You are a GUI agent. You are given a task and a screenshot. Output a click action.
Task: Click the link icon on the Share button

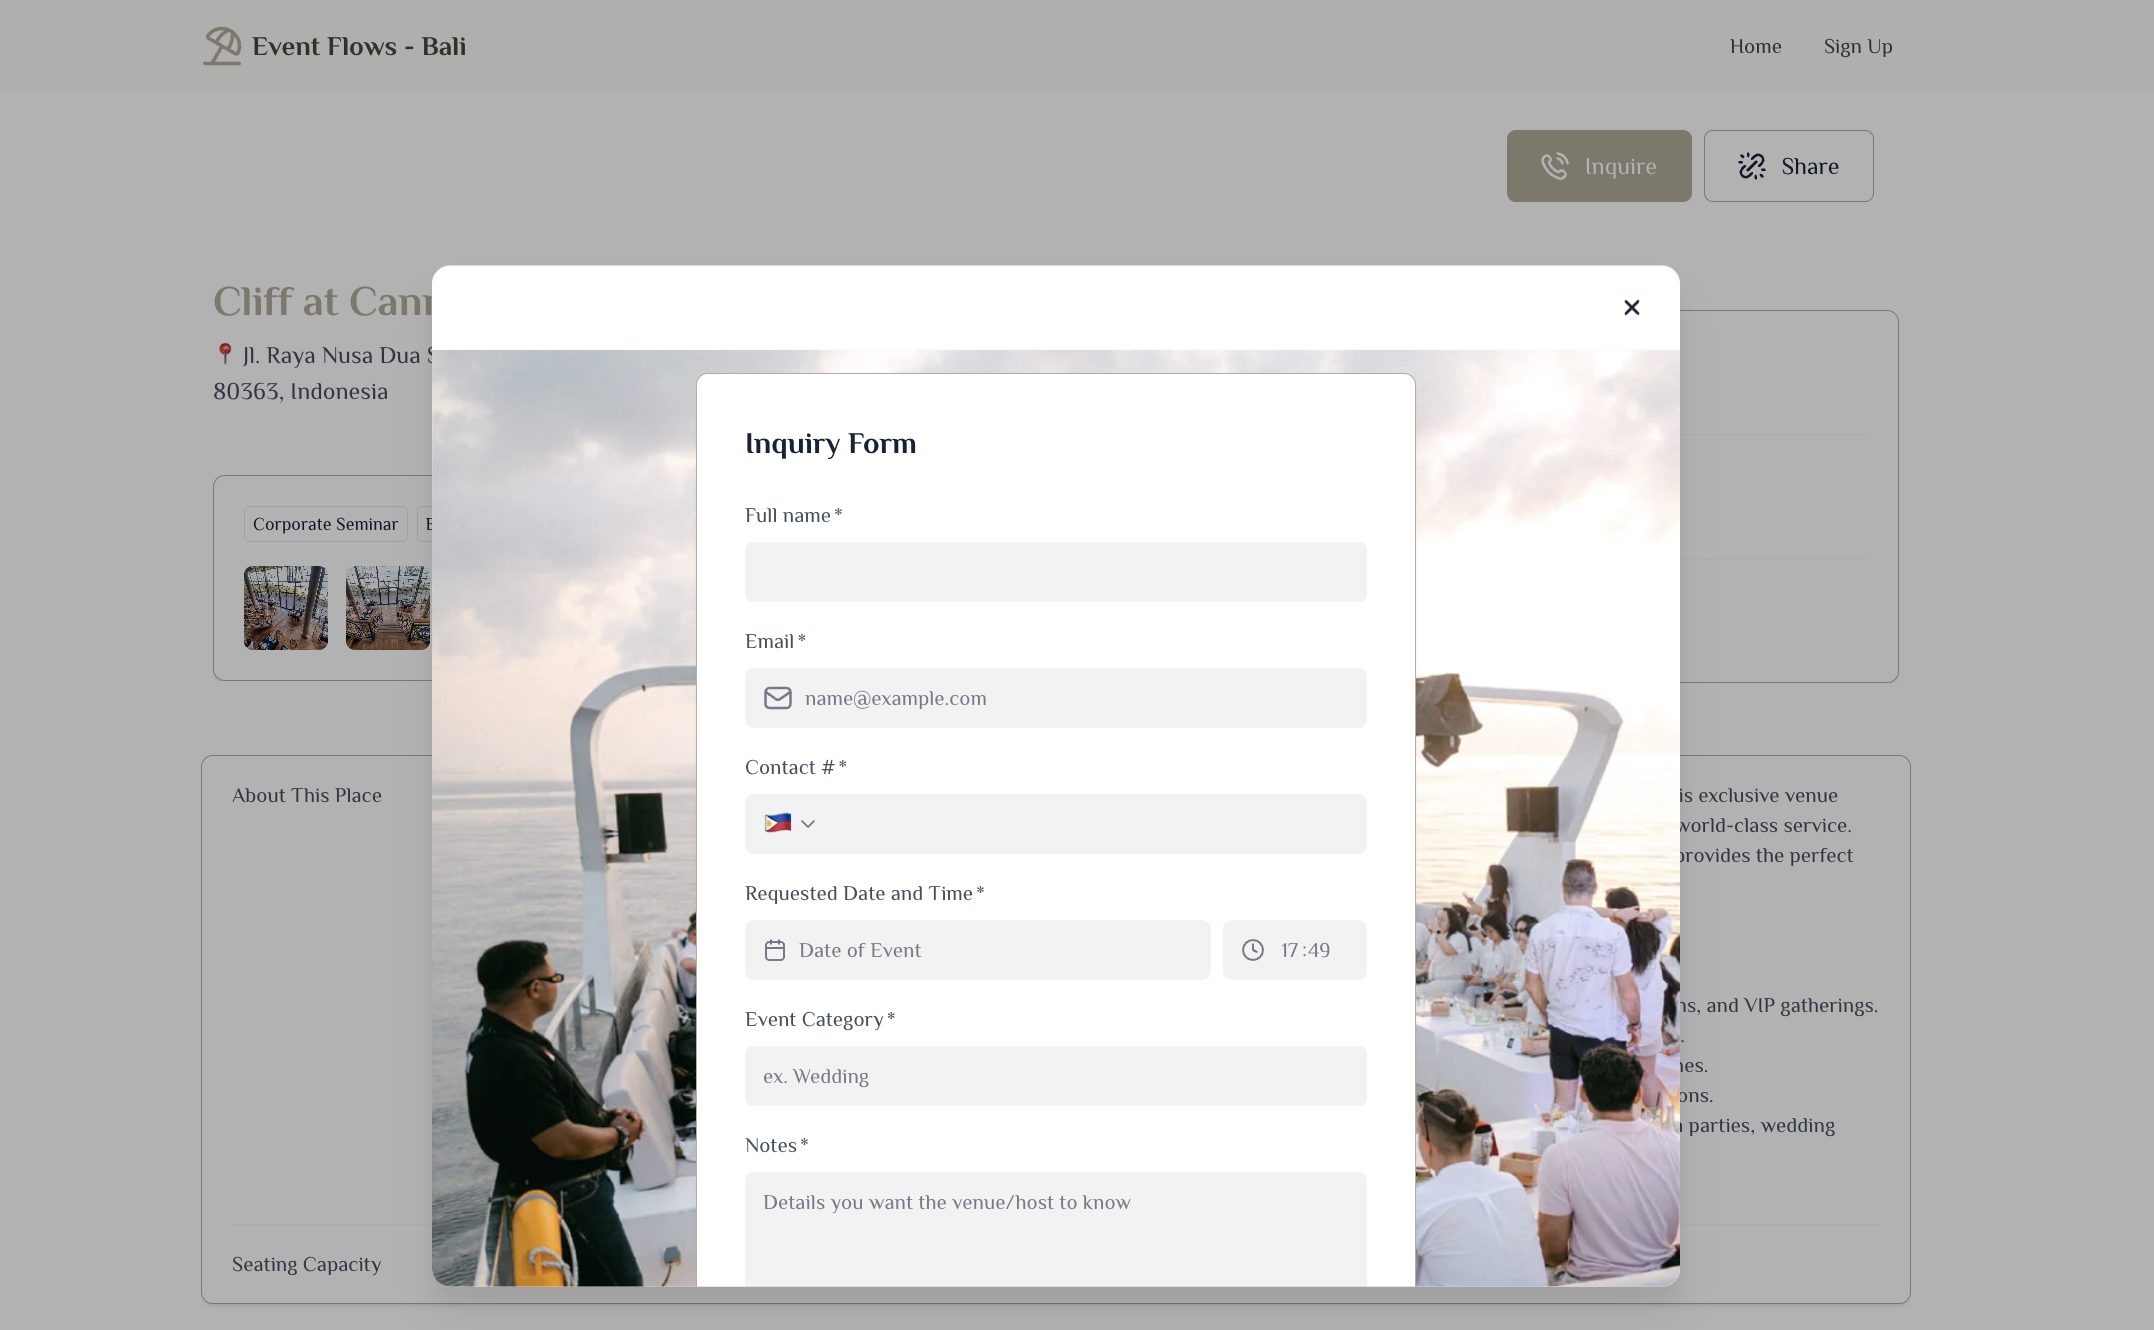coord(1751,166)
